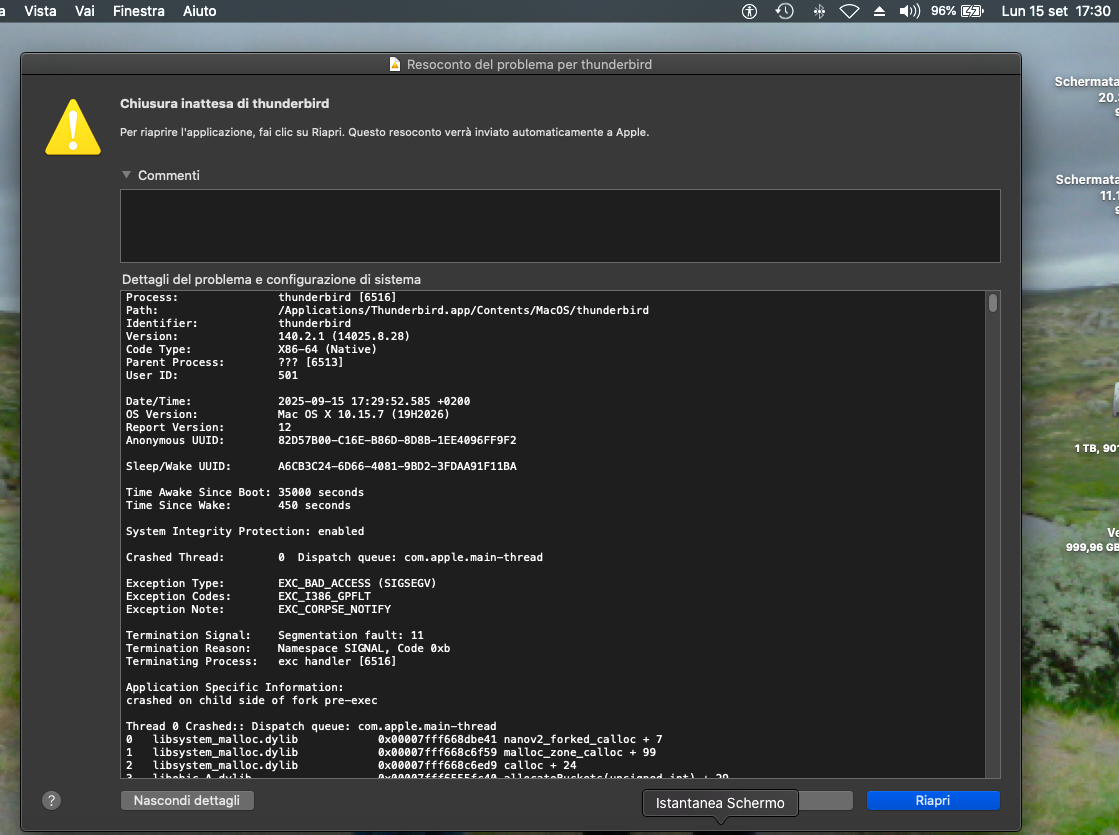Open the volume control icon
The height and width of the screenshot is (835, 1119).
[909, 11]
